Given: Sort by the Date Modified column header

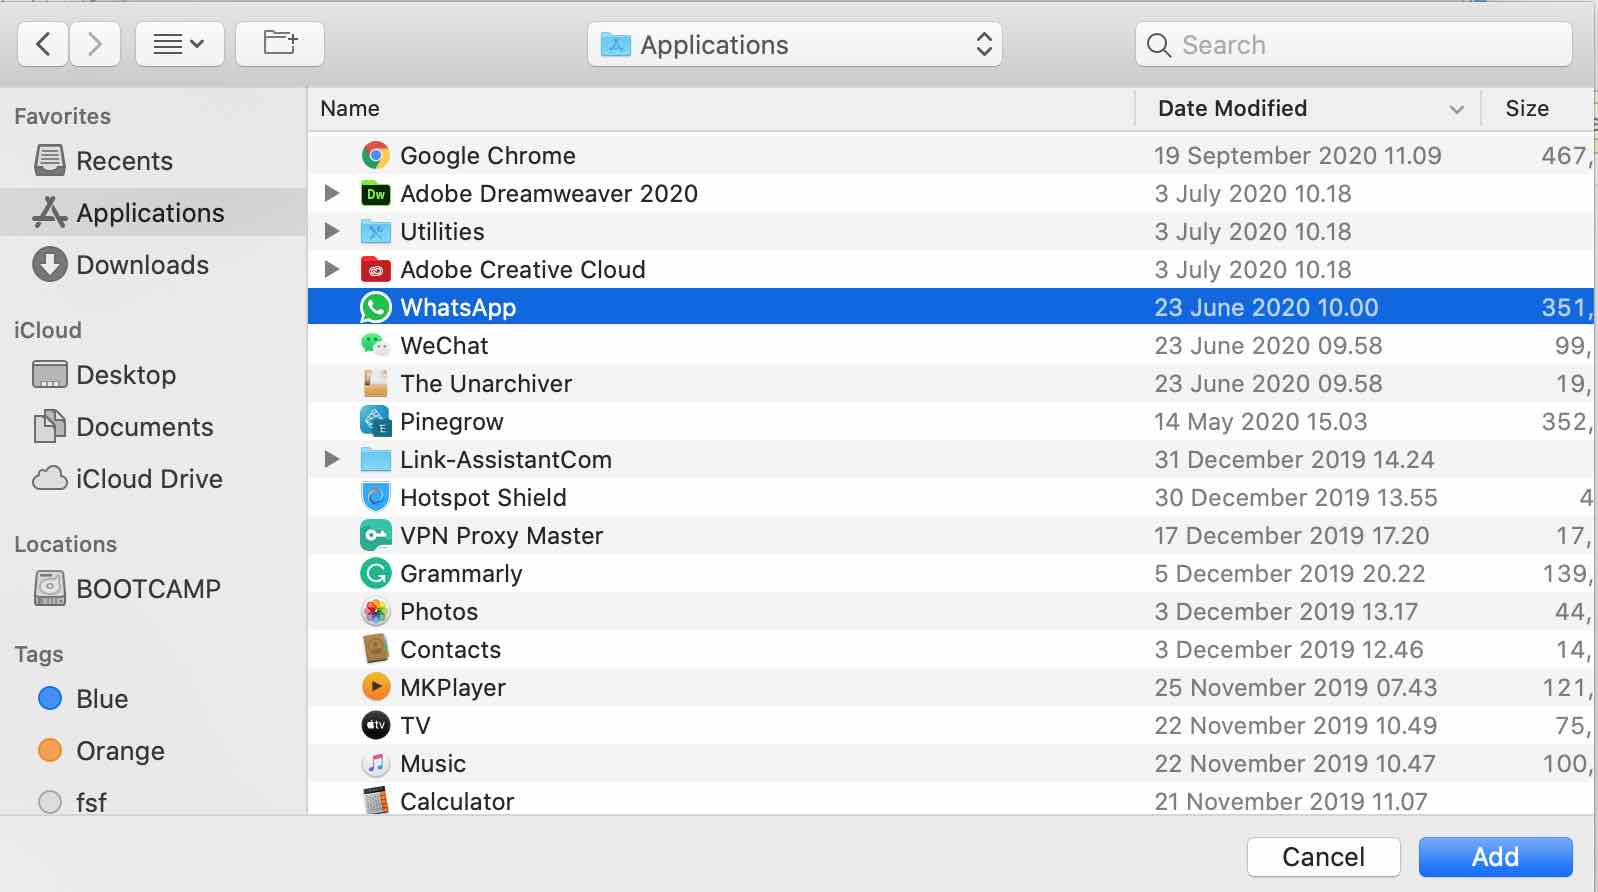Looking at the screenshot, I should 1232,108.
